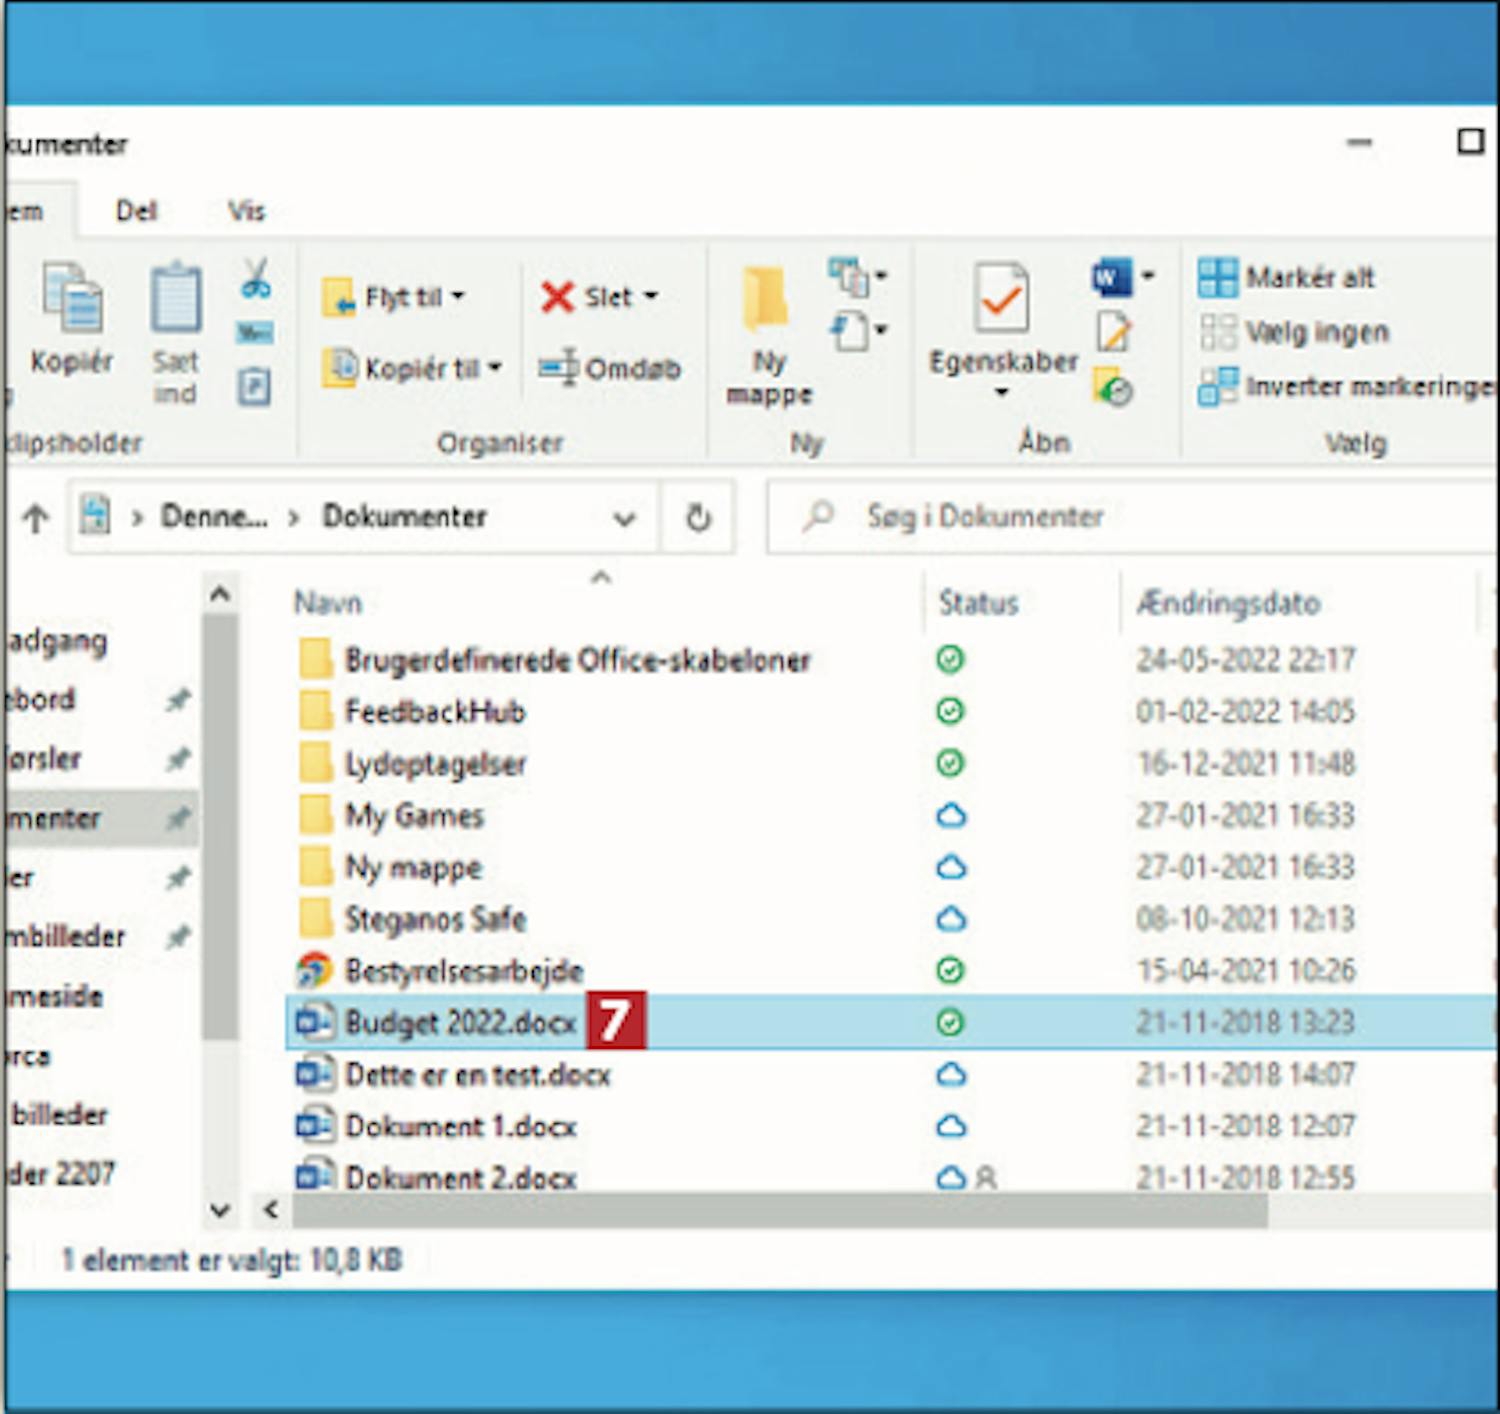Click the scissors Cut icon
This screenshot has width=1500, height=1414.
click(x=255, y=279)
